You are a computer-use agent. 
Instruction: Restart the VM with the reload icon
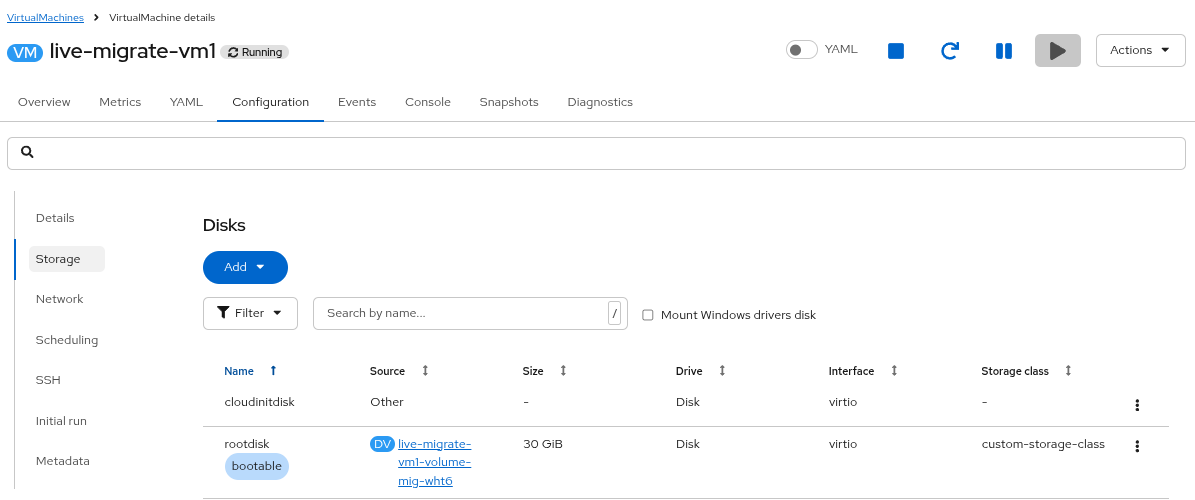[x=950, y=51]
